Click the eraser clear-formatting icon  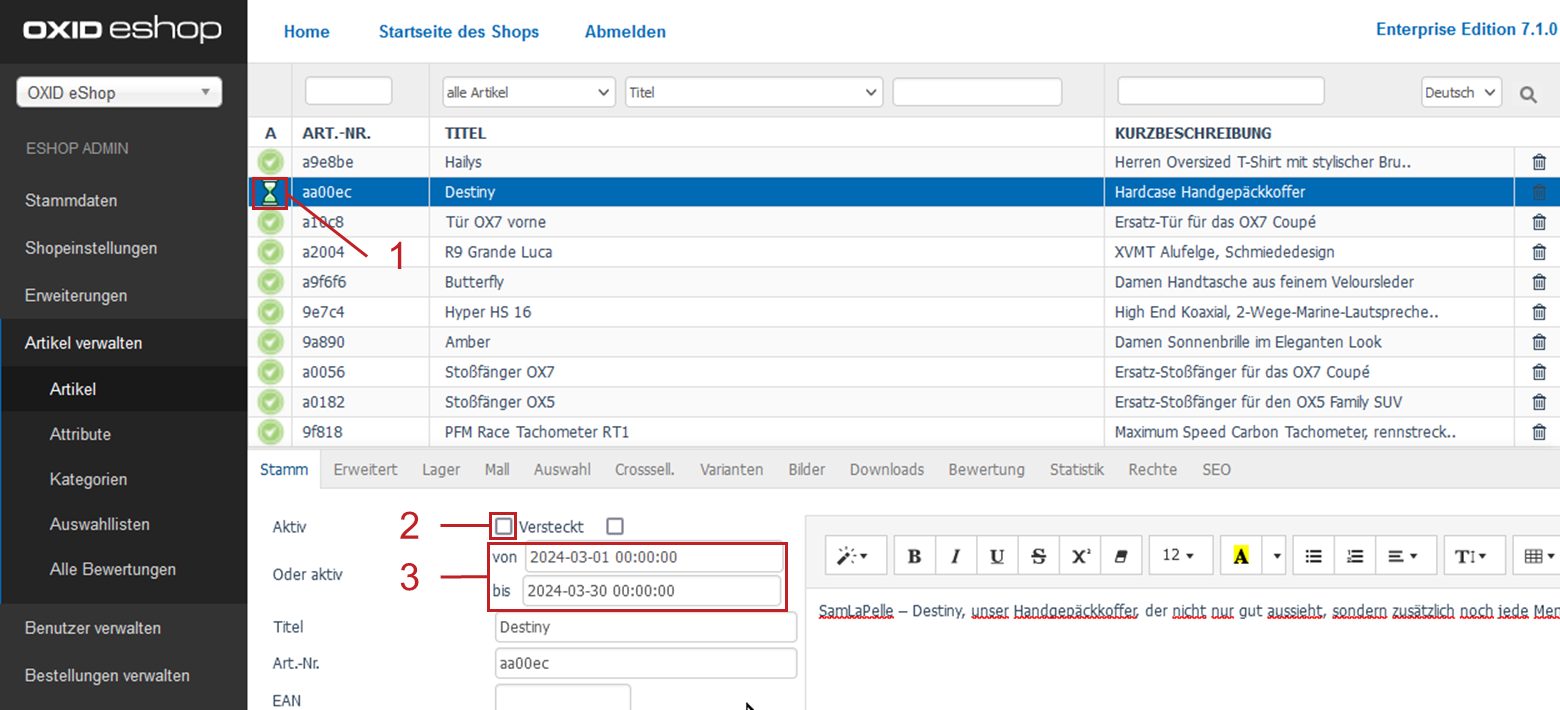tap(1121, 556)
